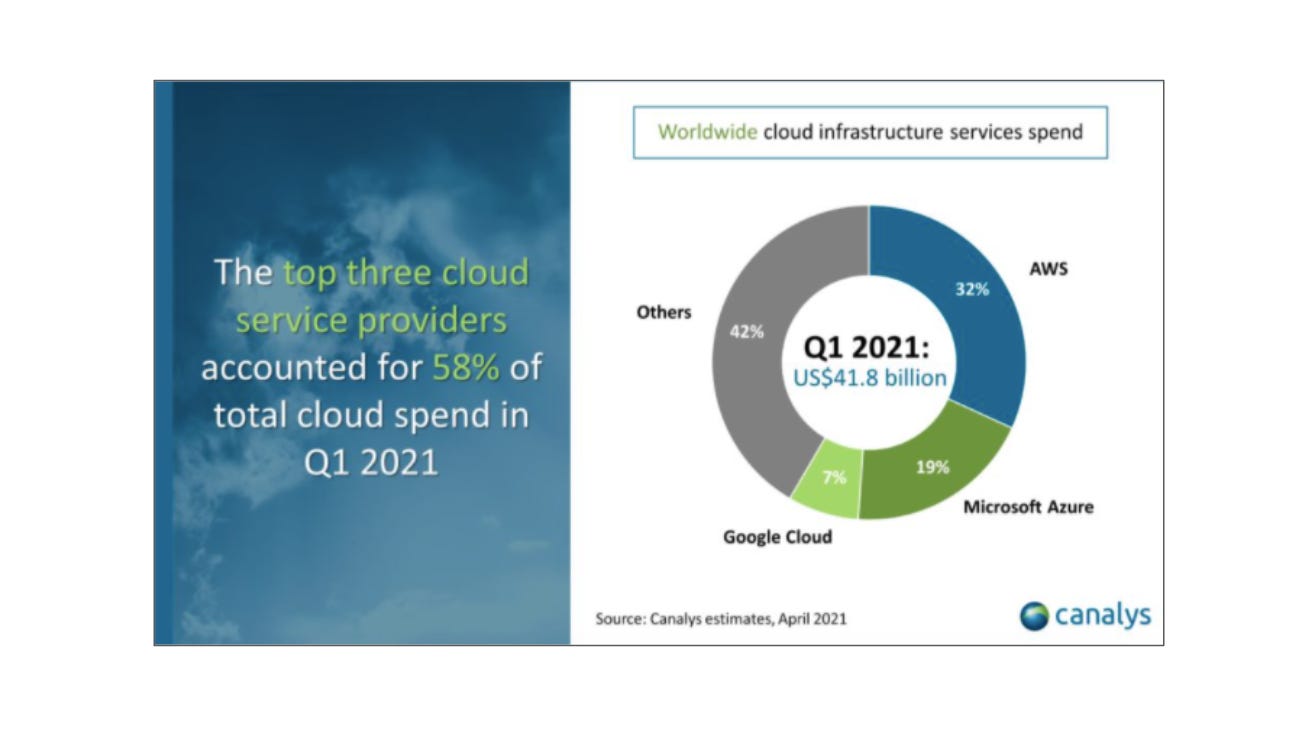Click the "42%" value
This screenshot has height=737, width=1302.
click(x=746, y=331)
